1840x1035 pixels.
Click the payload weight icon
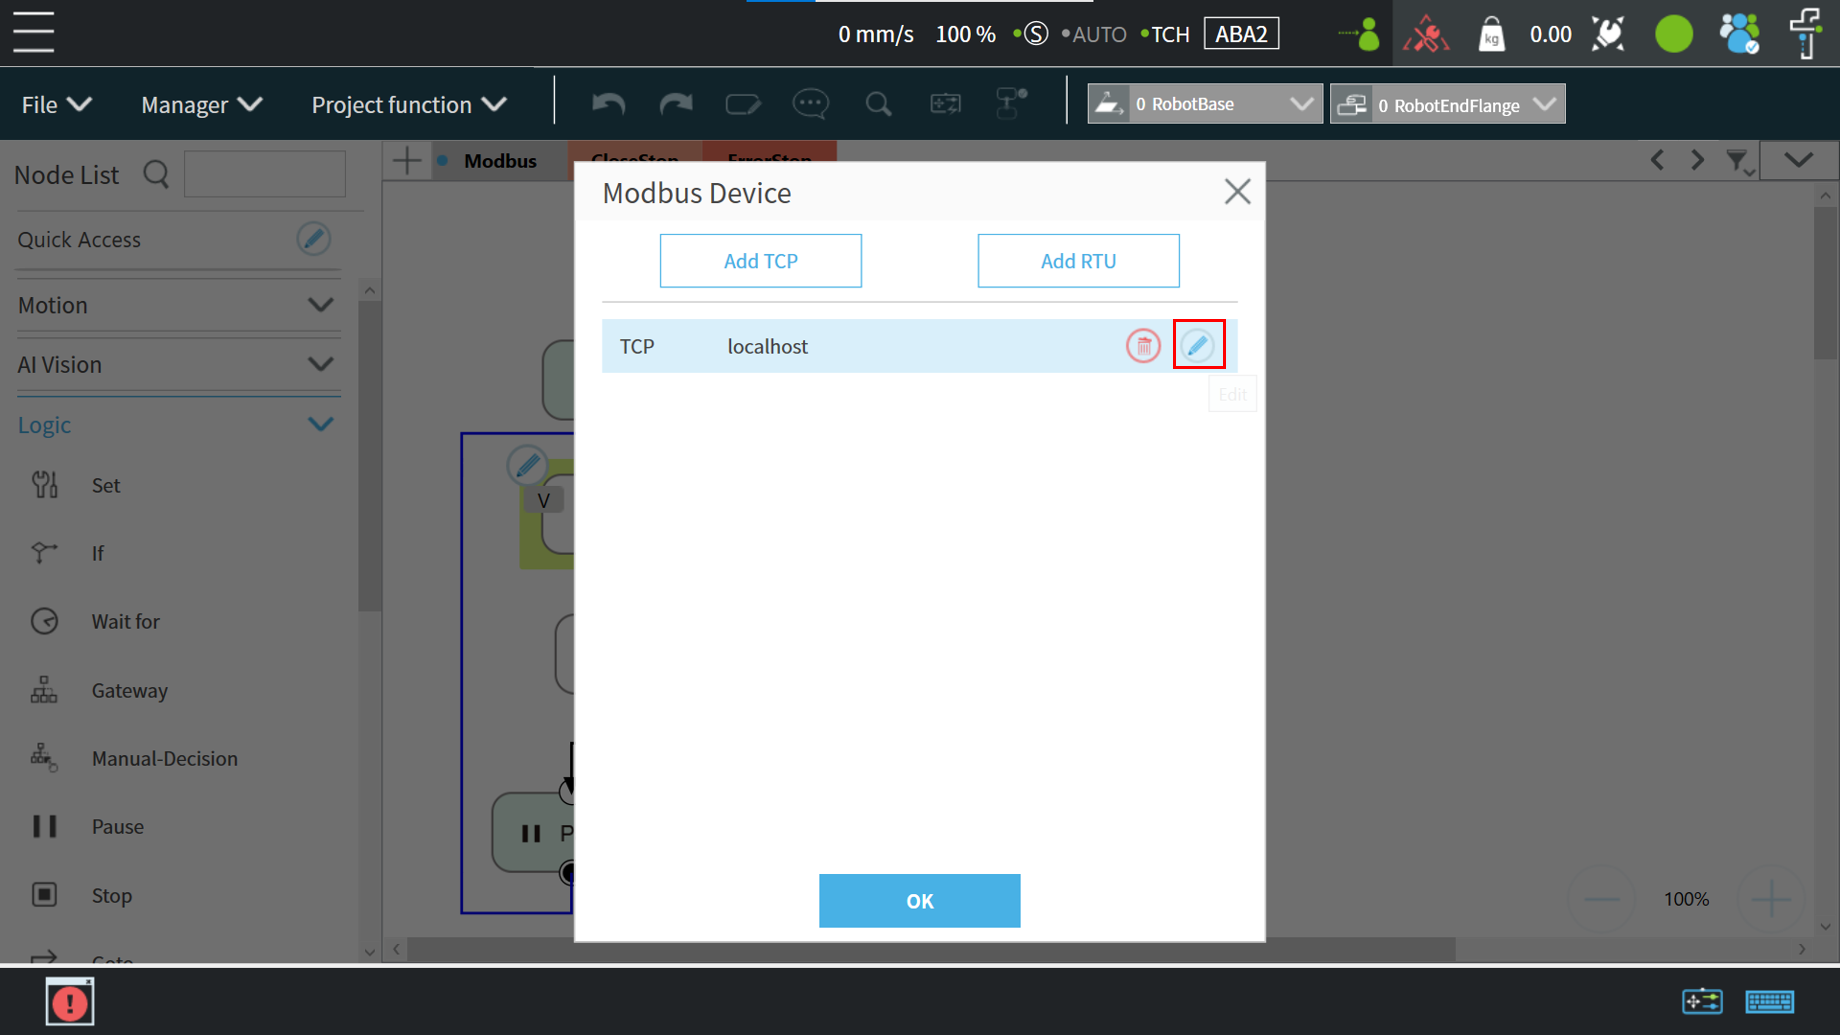click(x=1491, y=34)
